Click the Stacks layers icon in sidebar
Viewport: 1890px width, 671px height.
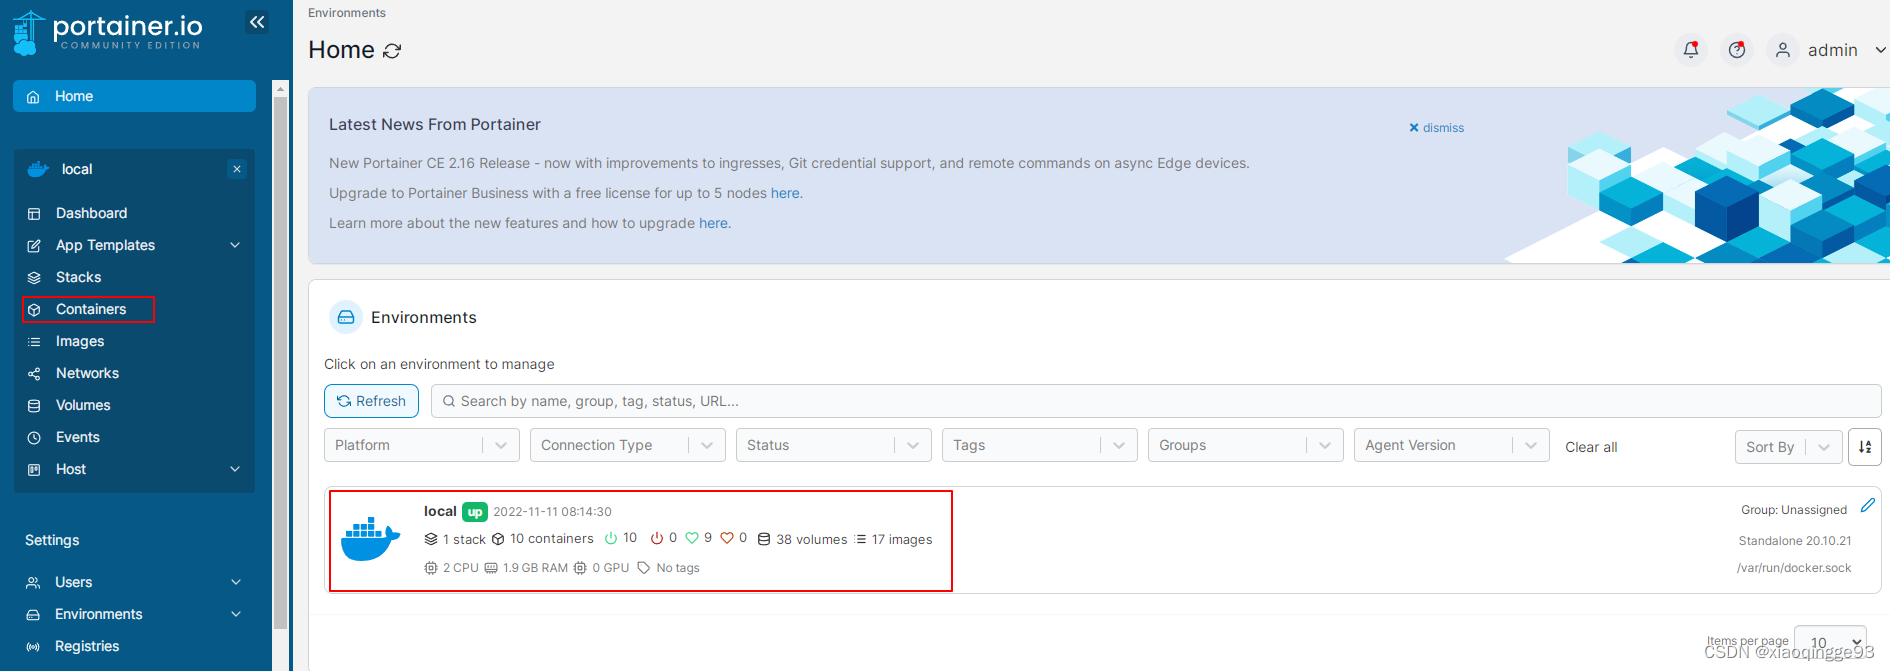pyautogui.click(x=34, y=278)
